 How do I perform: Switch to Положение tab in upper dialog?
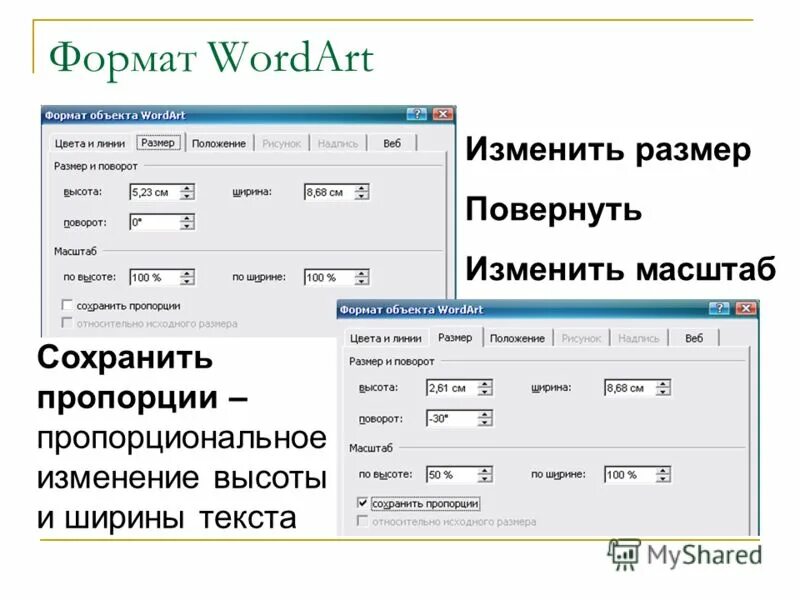coord(219,144)
